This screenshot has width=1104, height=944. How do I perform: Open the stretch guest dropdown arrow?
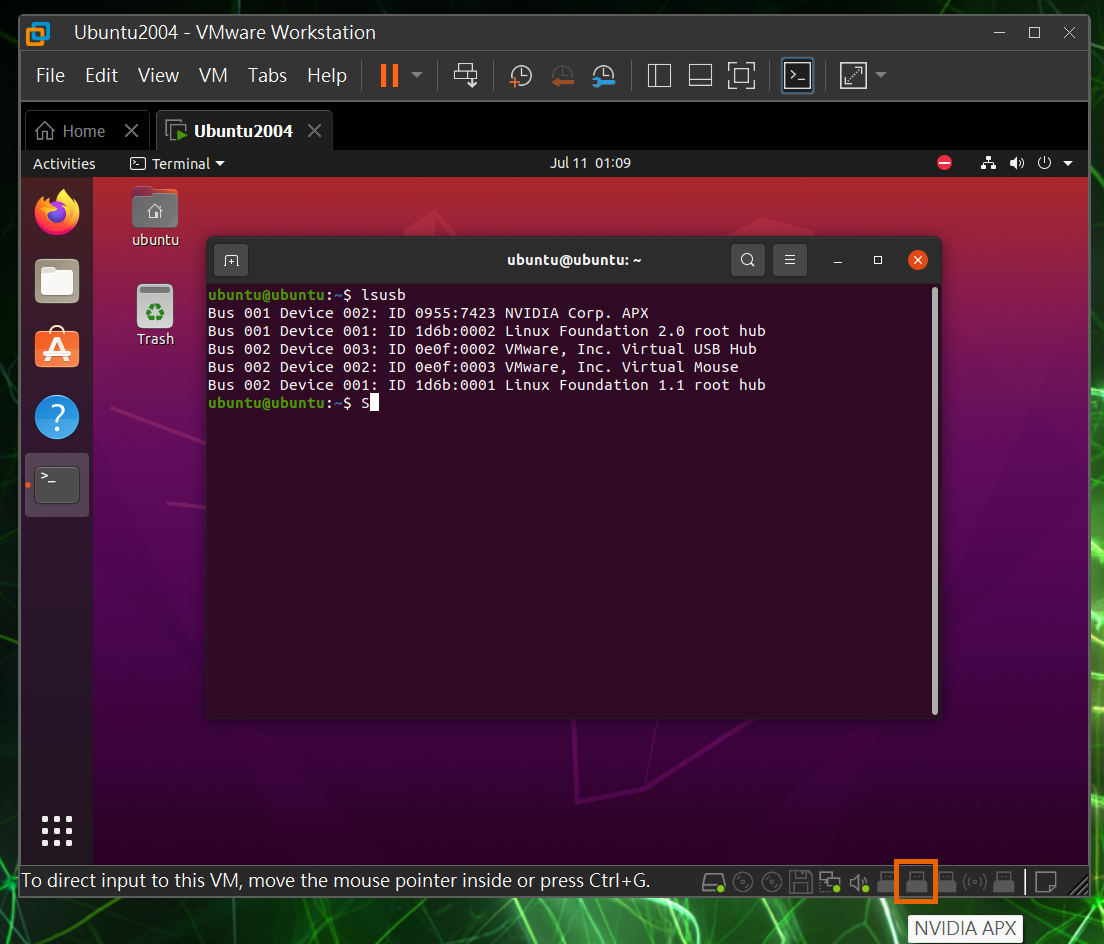coord(881,76)
